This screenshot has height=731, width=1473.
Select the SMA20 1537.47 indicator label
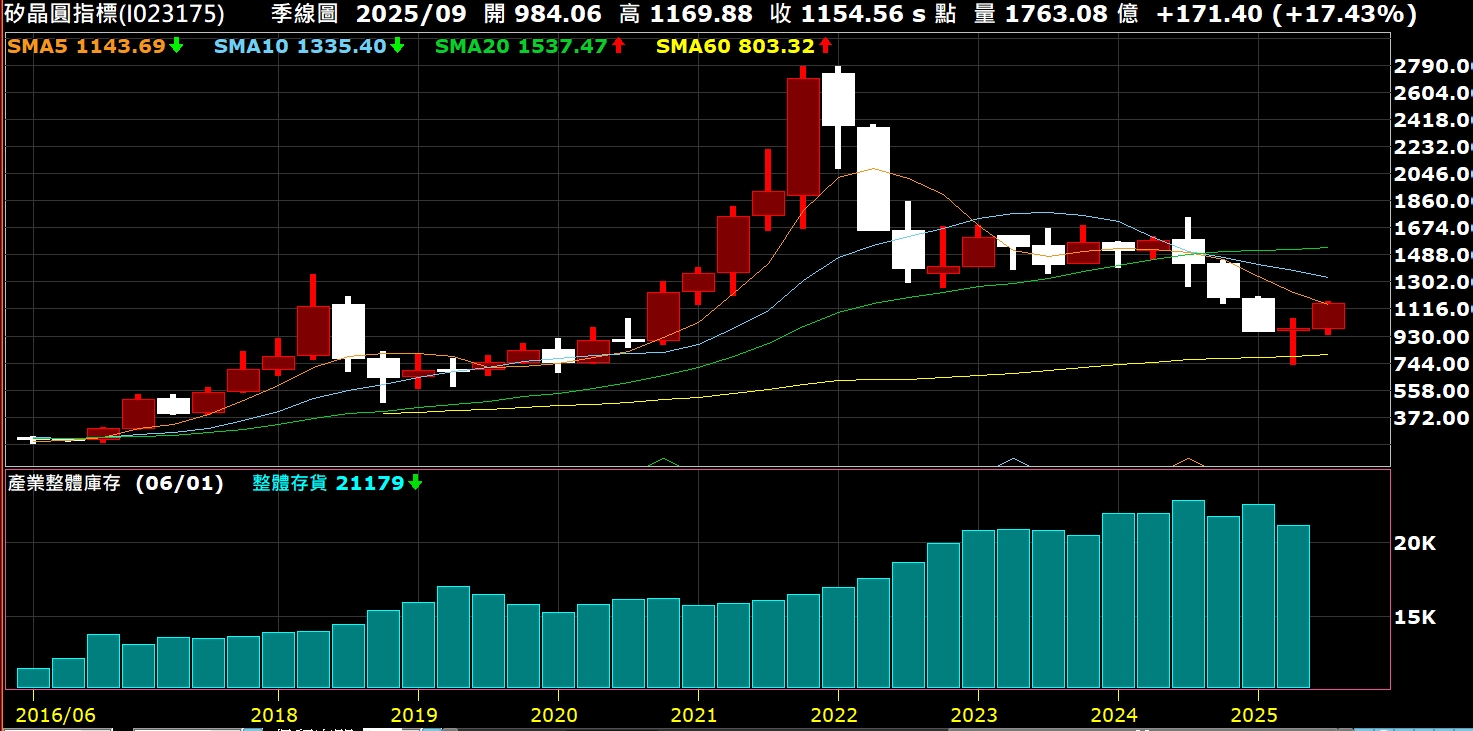point(521,46)
